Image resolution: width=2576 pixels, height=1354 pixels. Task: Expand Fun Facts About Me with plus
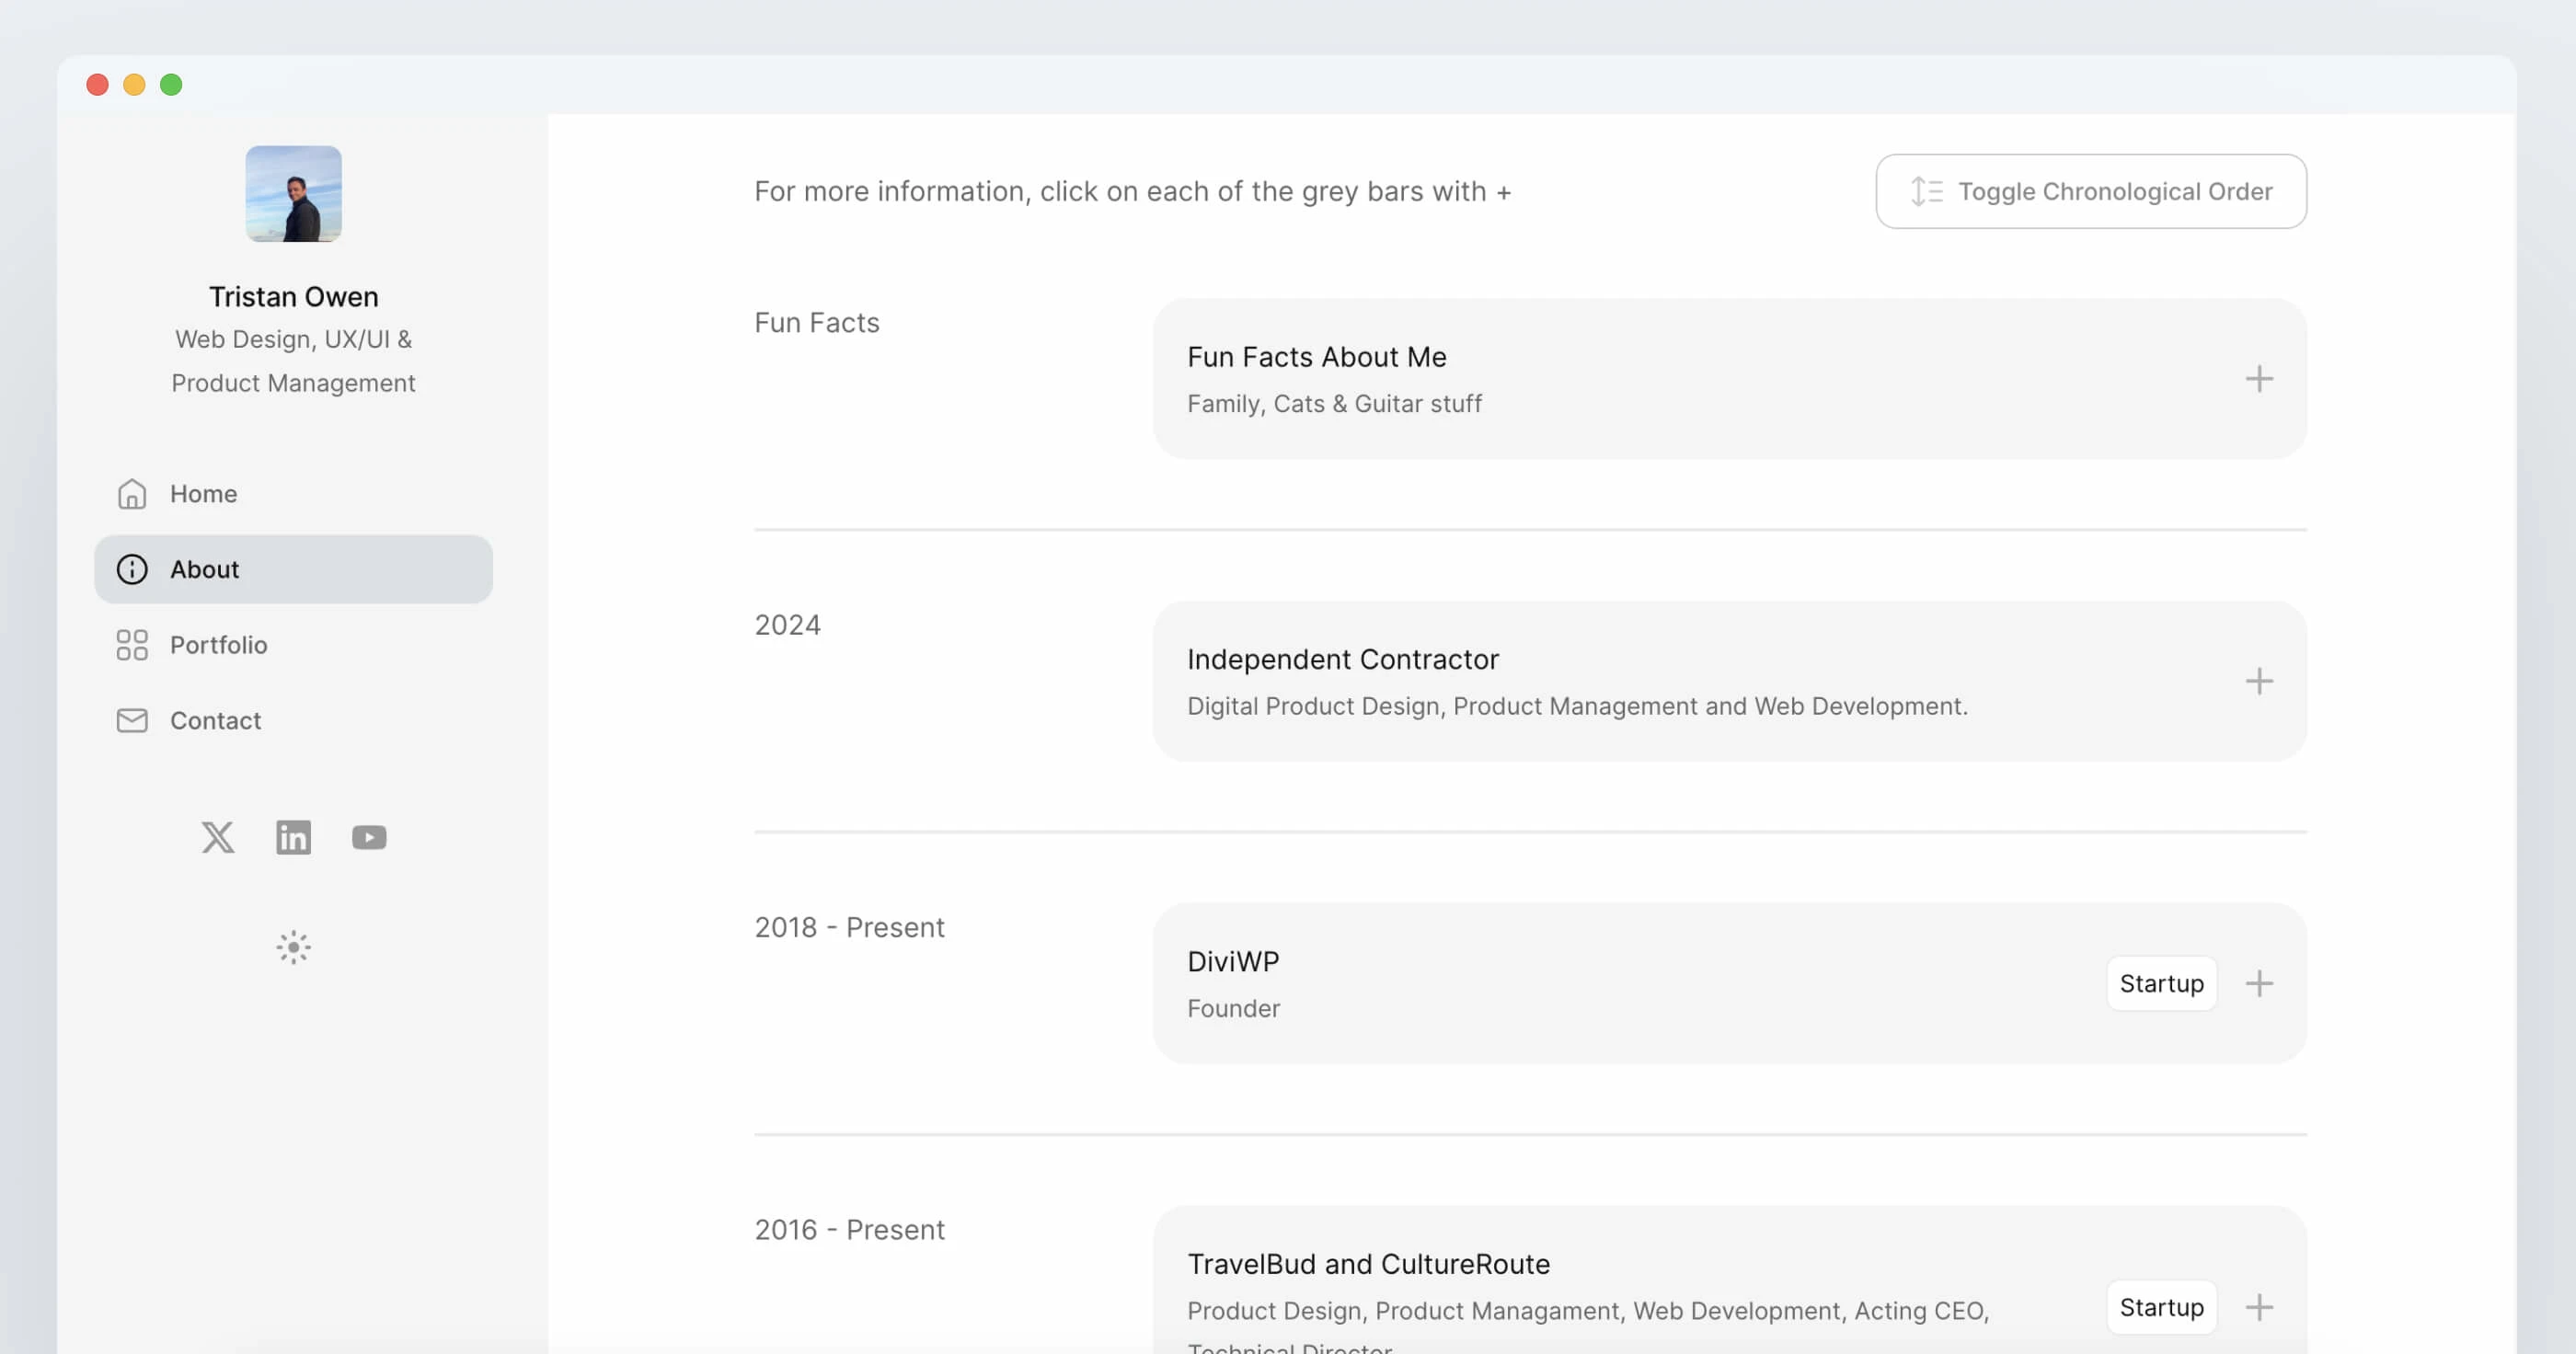pyautogui.click(x=2258, y=379)
